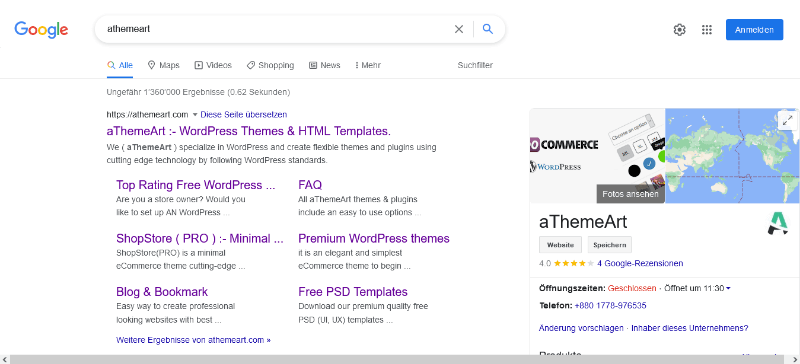This screenshot has width=800, height=364.
Task: Click the scrollbar left arrow
Action: point(4,360)
